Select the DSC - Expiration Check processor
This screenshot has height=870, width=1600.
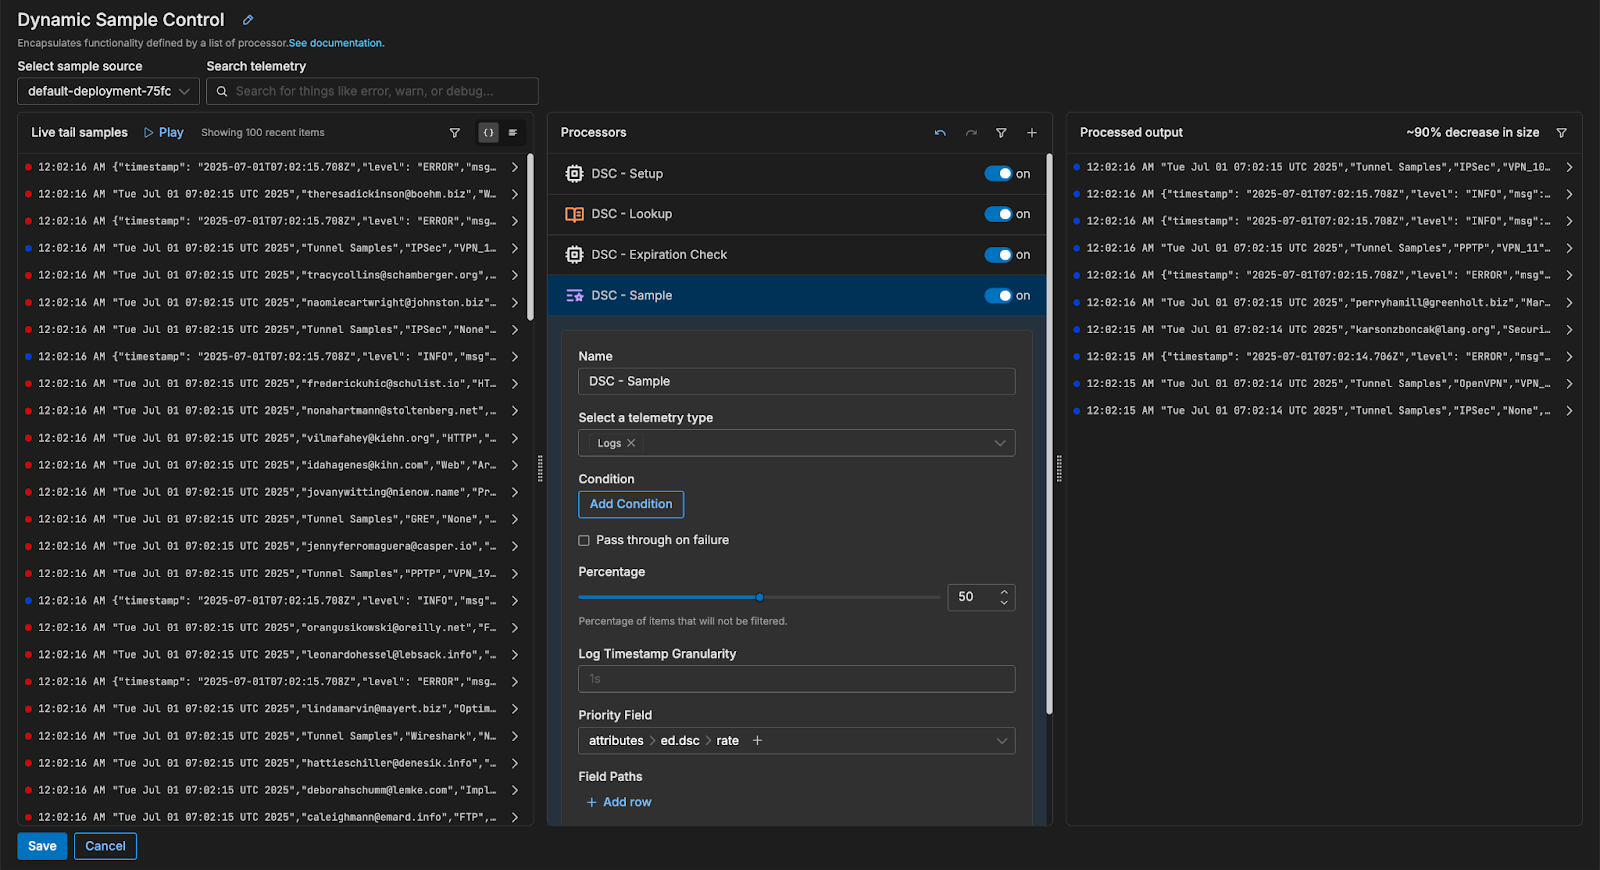[659, 255]
